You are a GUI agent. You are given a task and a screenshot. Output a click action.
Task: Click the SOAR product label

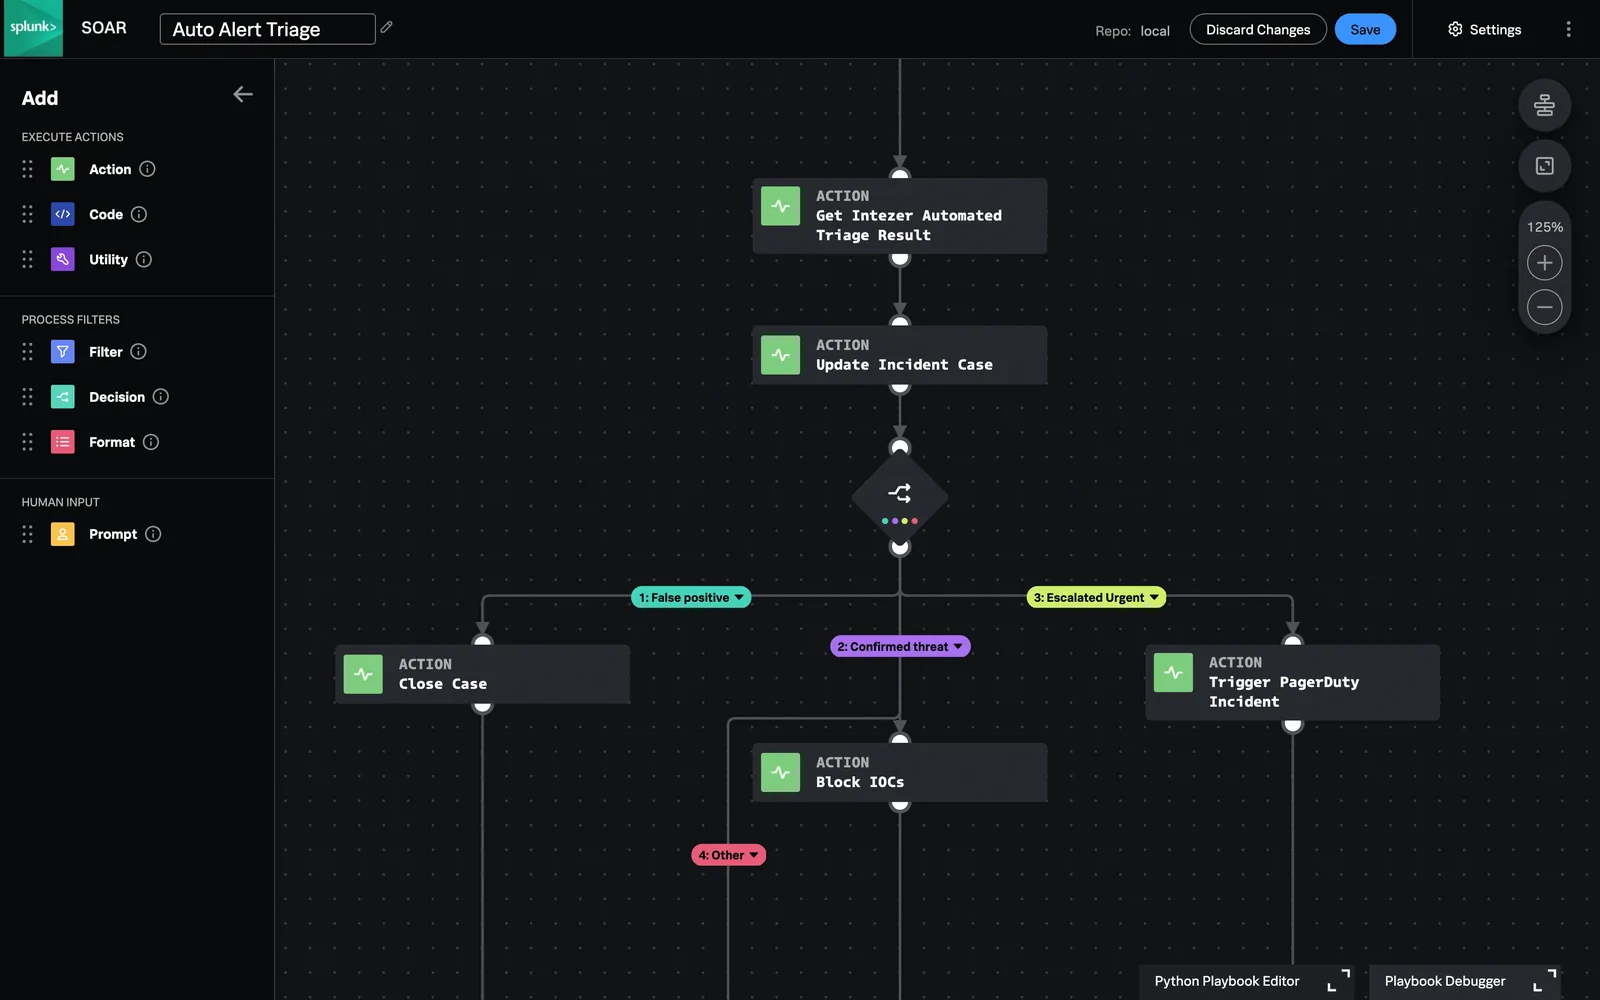pyautogui.click(x=104, y=28)
